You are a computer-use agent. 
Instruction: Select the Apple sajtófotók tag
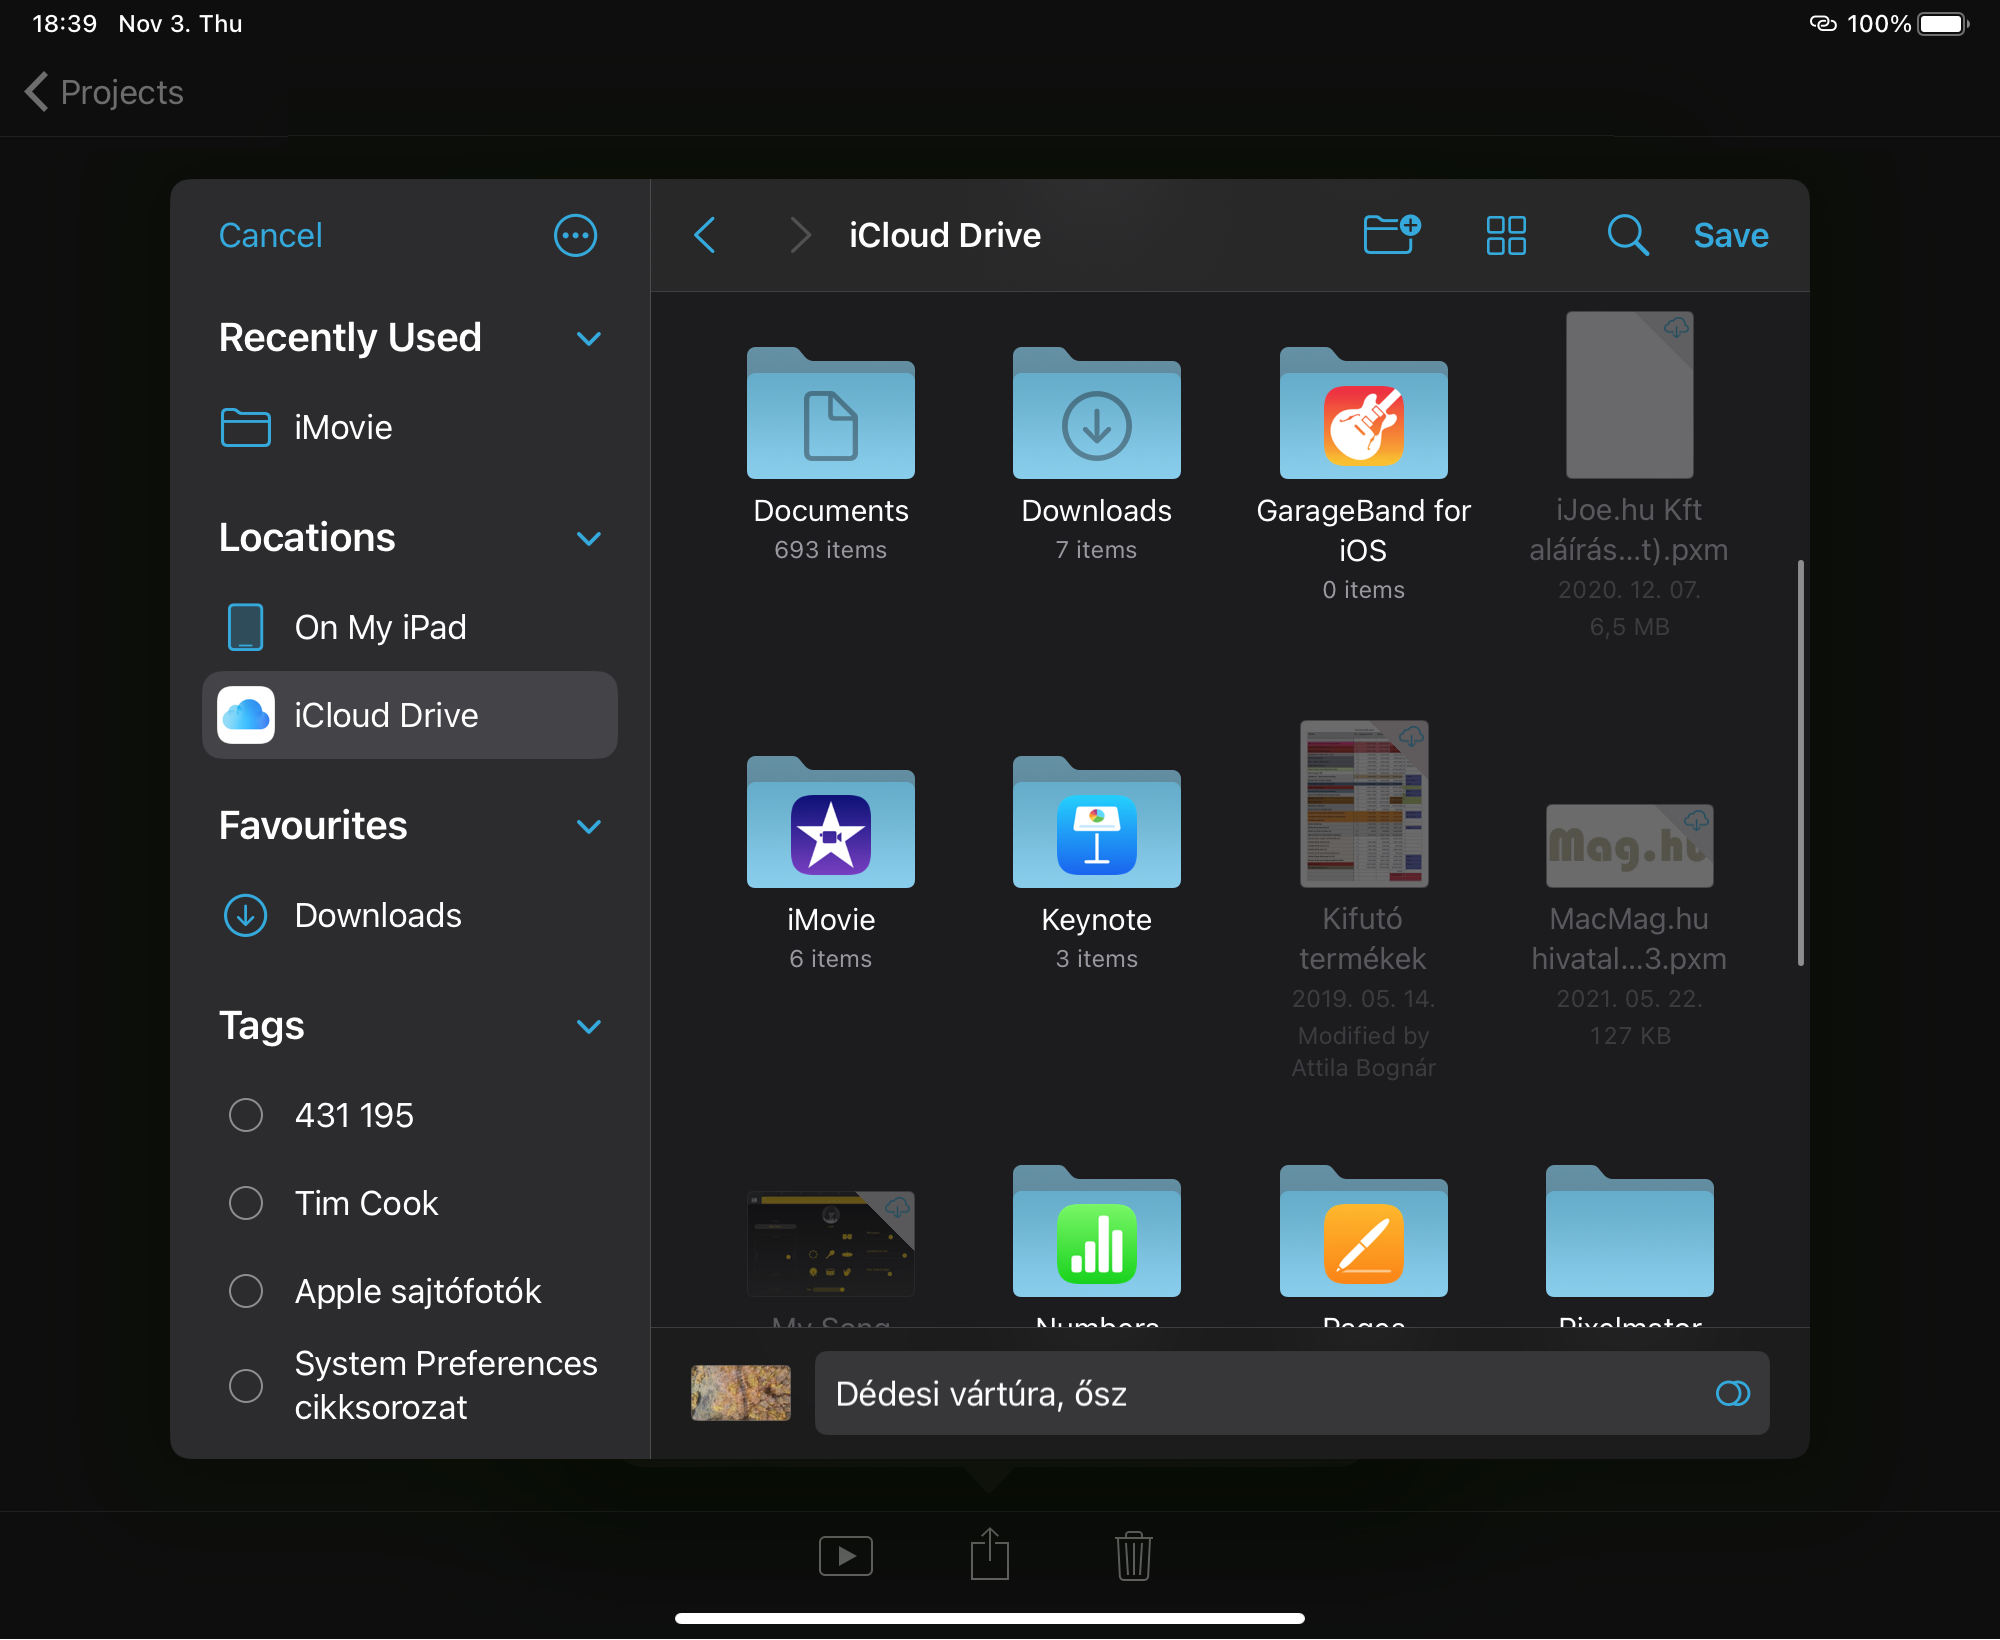point(410,1292)
